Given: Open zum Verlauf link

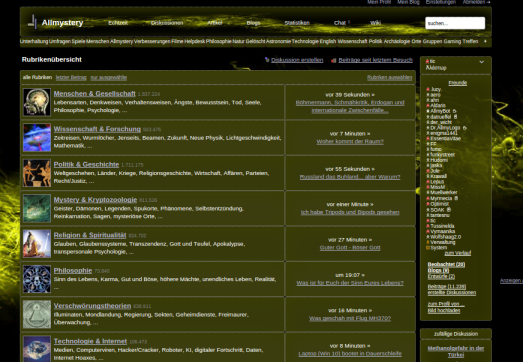Looking at the screenshot, I should 458,253.
